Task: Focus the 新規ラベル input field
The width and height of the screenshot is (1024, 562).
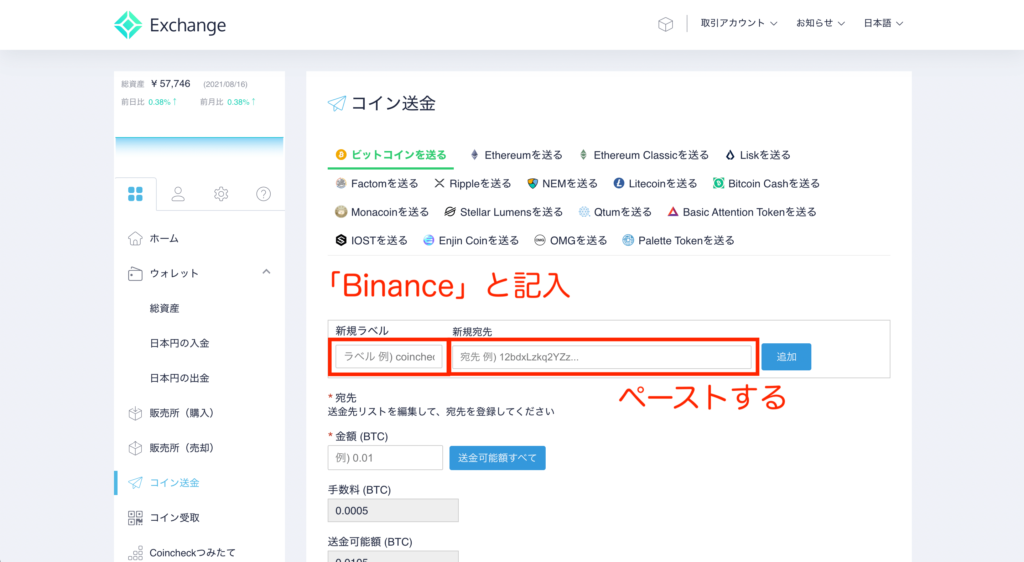Action: coord(389,356)
